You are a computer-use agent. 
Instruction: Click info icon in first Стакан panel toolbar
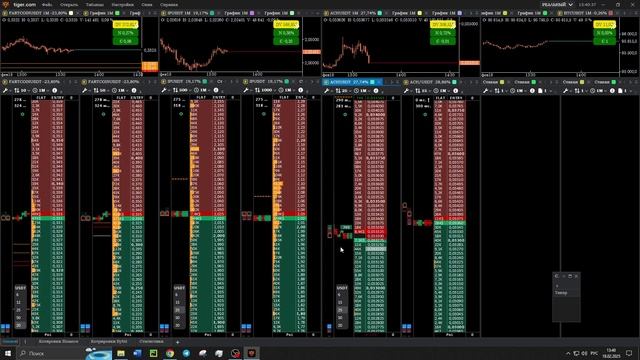point(532,91)
